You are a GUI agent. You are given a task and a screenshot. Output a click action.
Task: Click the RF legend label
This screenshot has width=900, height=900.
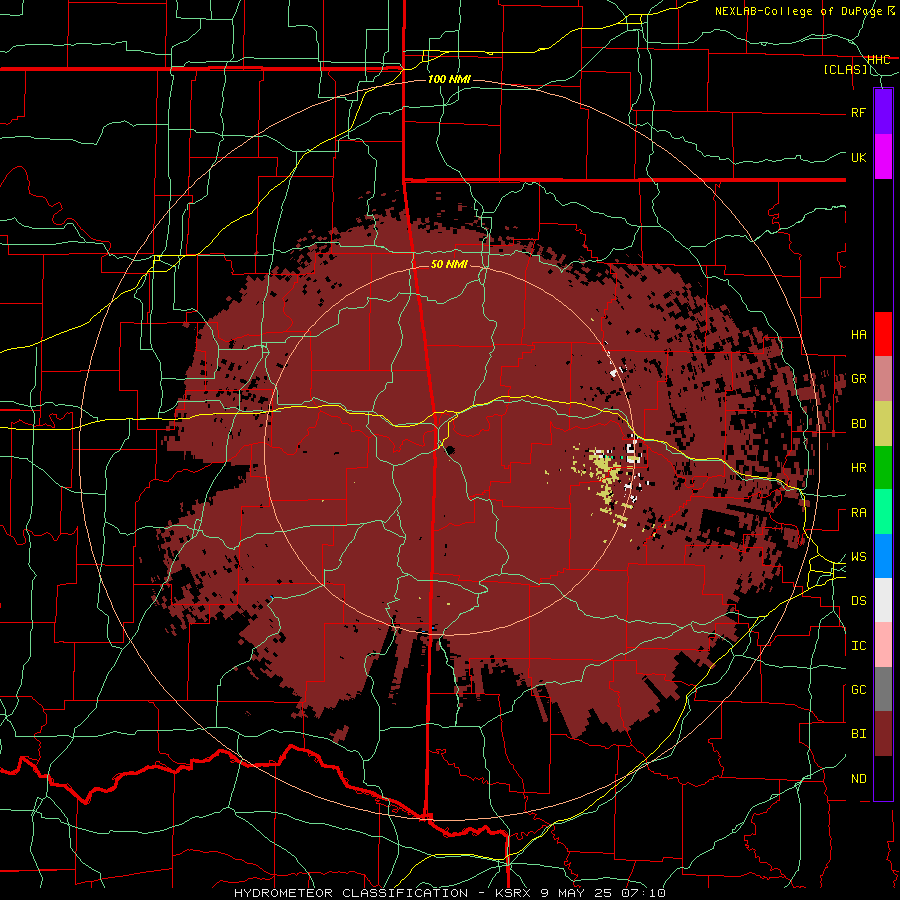pyautogui.click(x=858, y=113)
